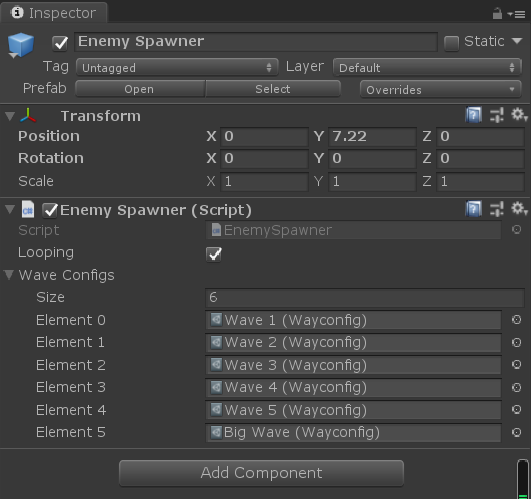Click the Inspector tab info icon
This screenshot has width=531, height=499.
17,13
